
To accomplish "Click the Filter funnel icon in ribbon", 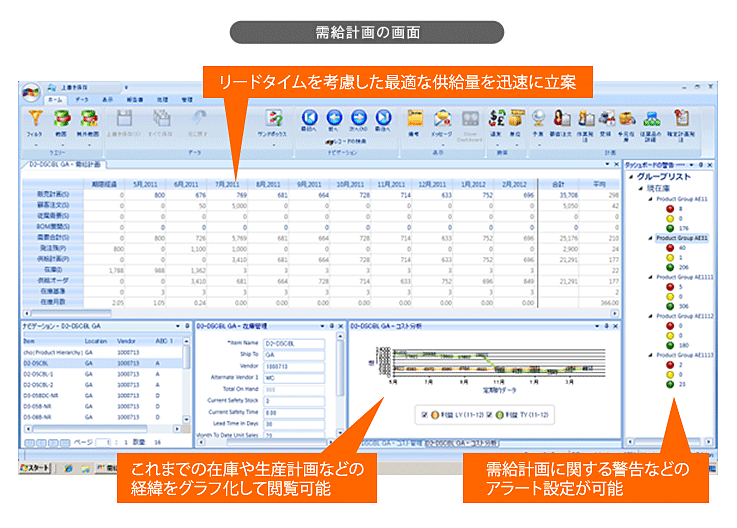I will pos(35,119).
